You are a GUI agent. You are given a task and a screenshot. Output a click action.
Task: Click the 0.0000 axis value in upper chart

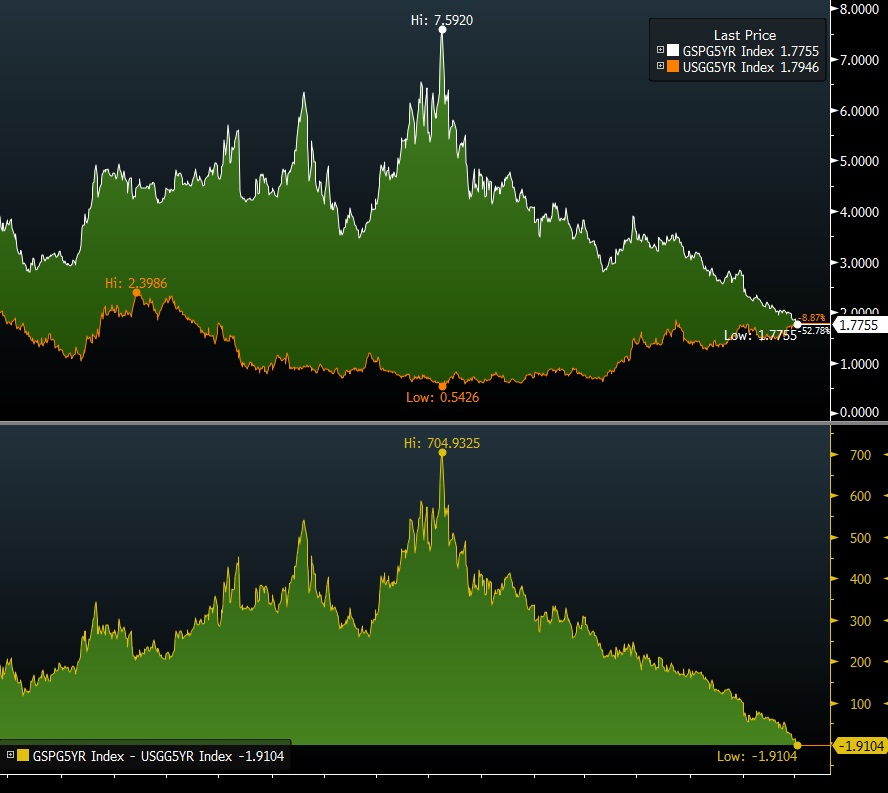coord(859,412)
